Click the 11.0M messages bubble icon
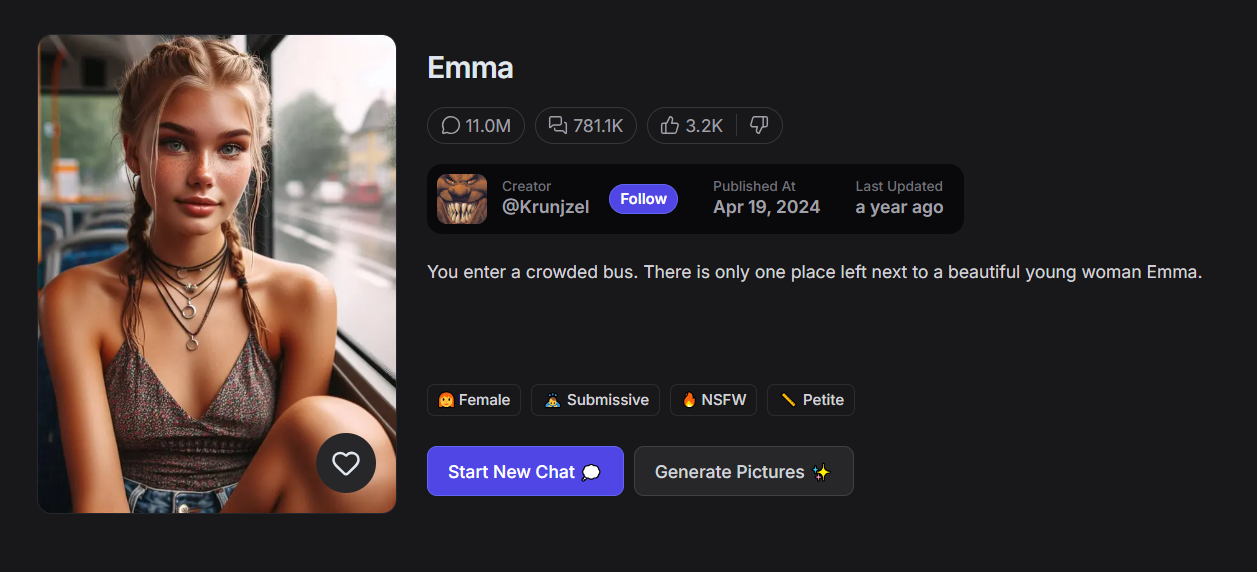1257x572 pixels. pos(451,125)
